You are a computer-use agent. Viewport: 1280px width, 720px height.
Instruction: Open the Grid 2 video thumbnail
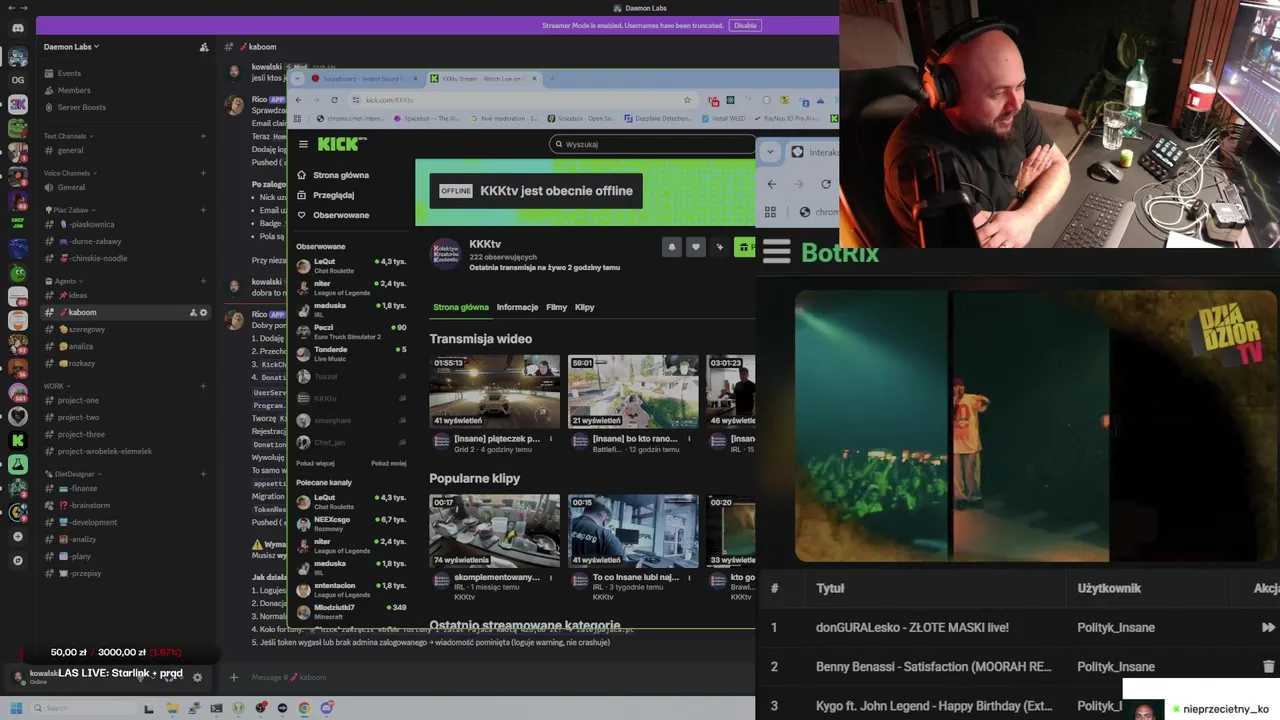coord(494,392)
